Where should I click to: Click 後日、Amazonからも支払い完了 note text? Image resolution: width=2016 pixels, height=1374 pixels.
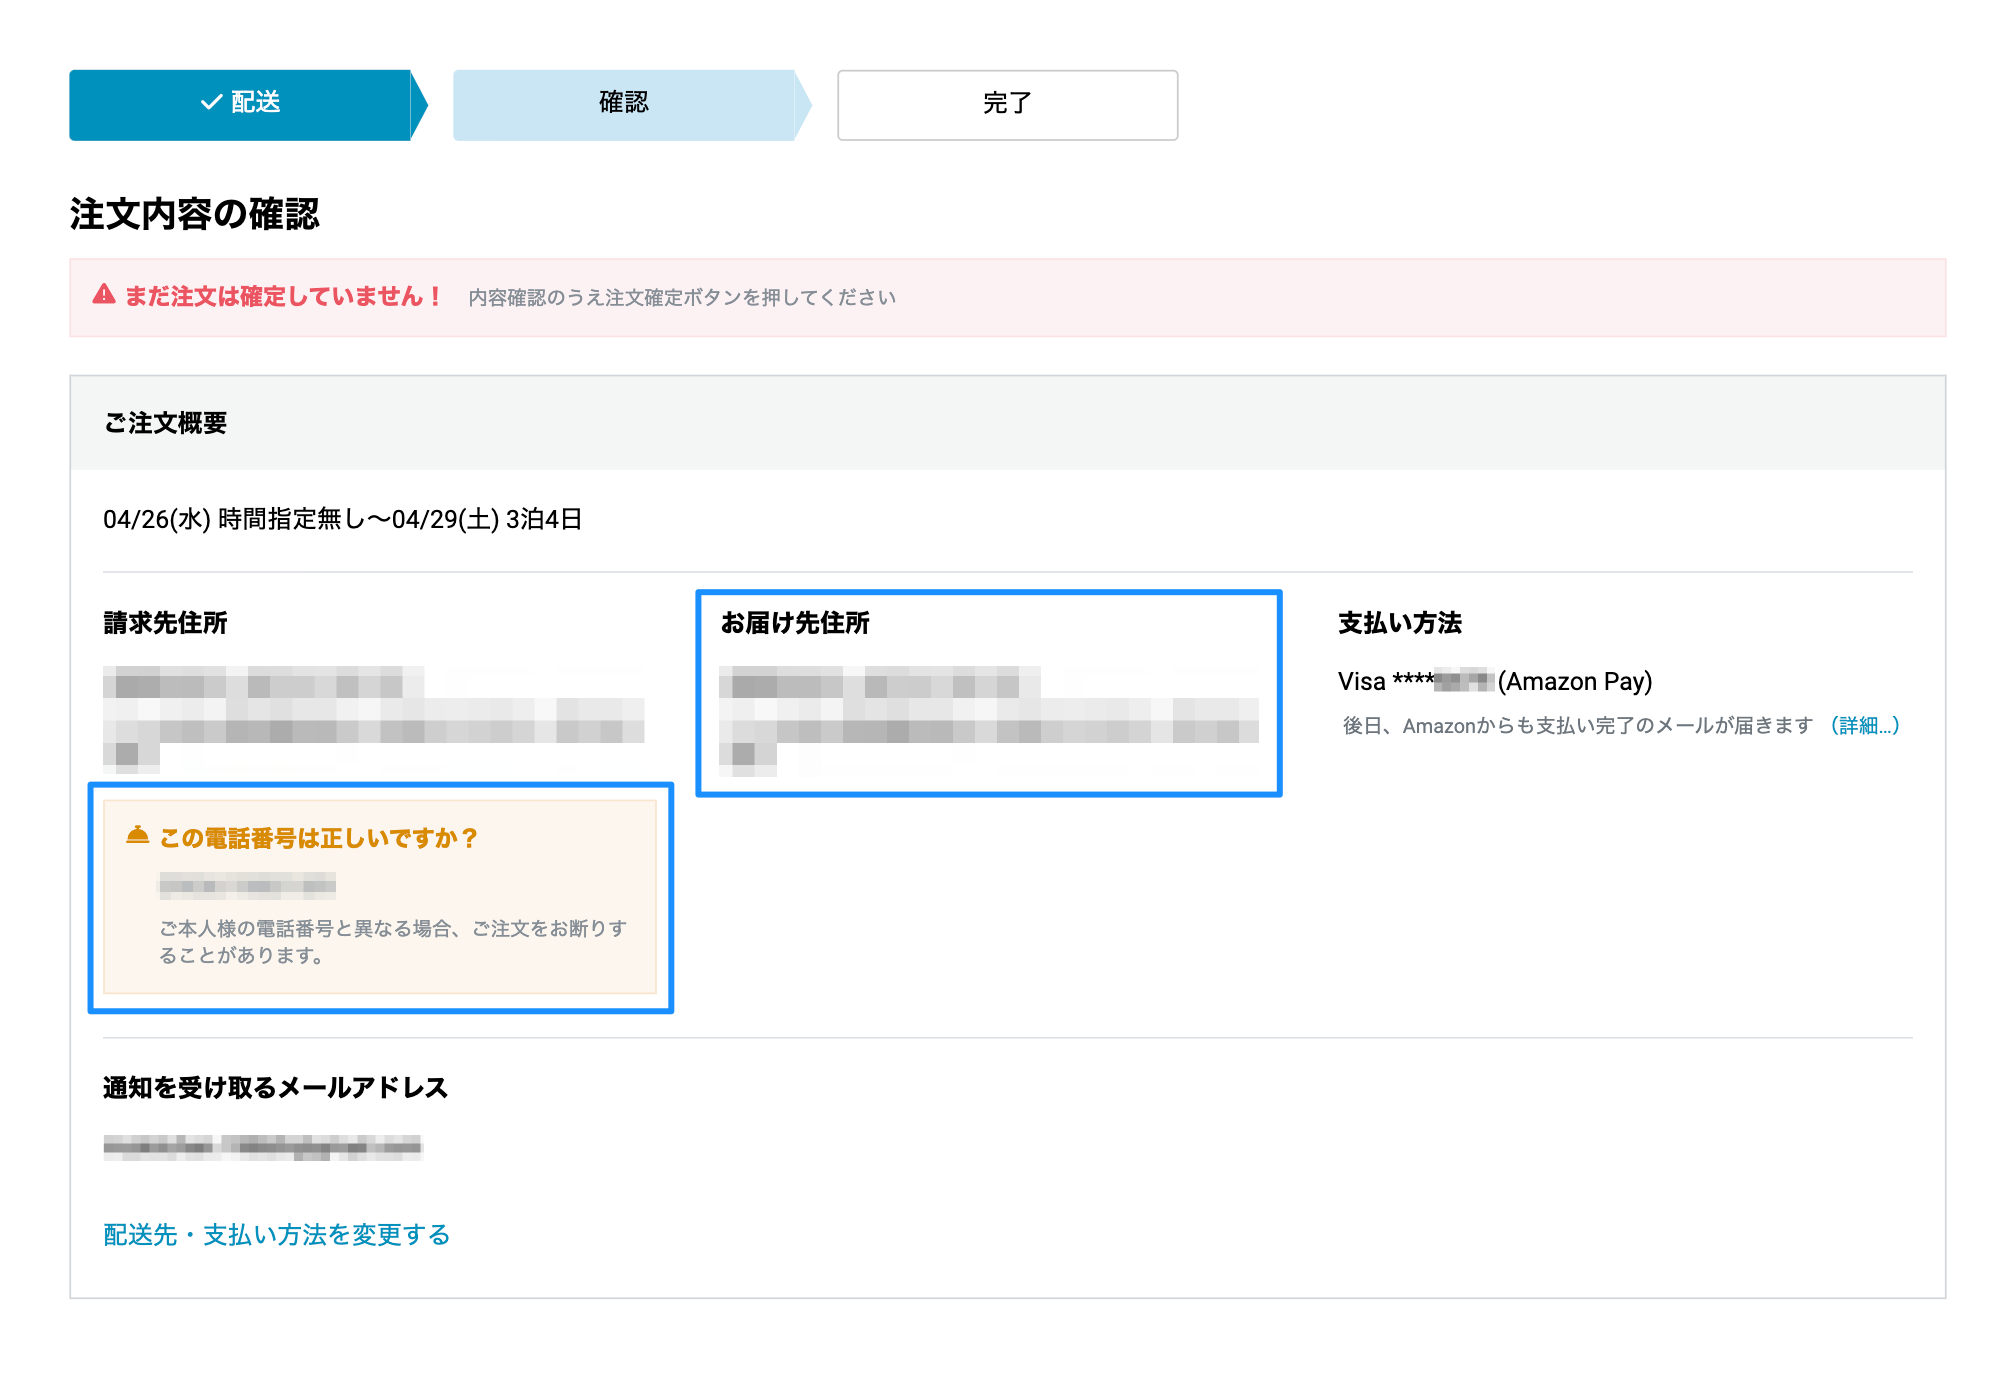coord(1577,726)
